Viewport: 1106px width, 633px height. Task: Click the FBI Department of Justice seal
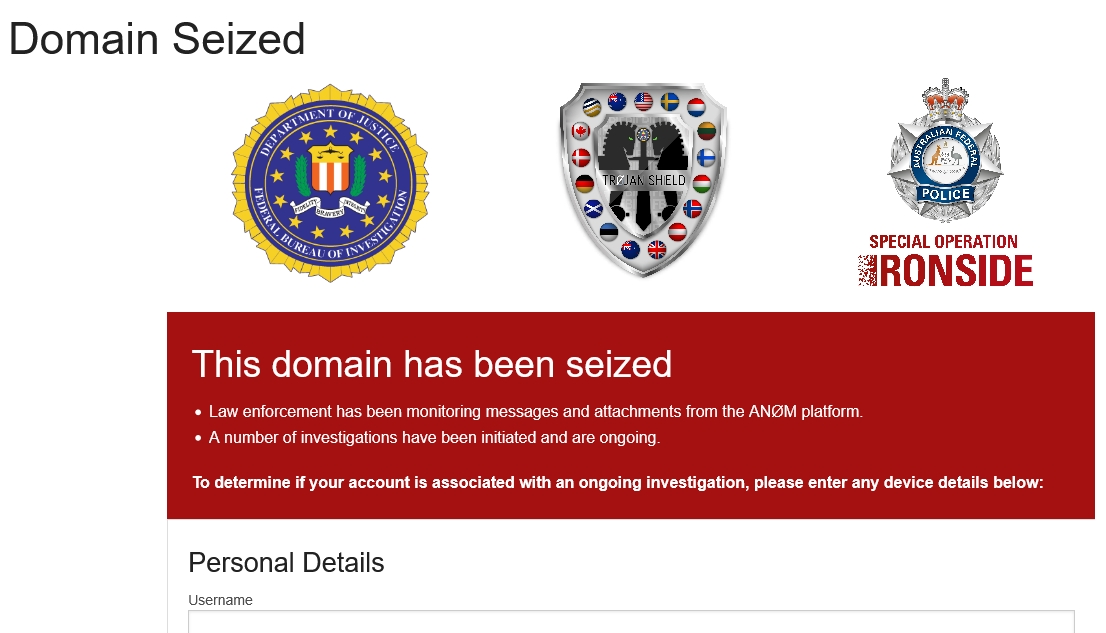pyautogui.click(x=330, y=183)
